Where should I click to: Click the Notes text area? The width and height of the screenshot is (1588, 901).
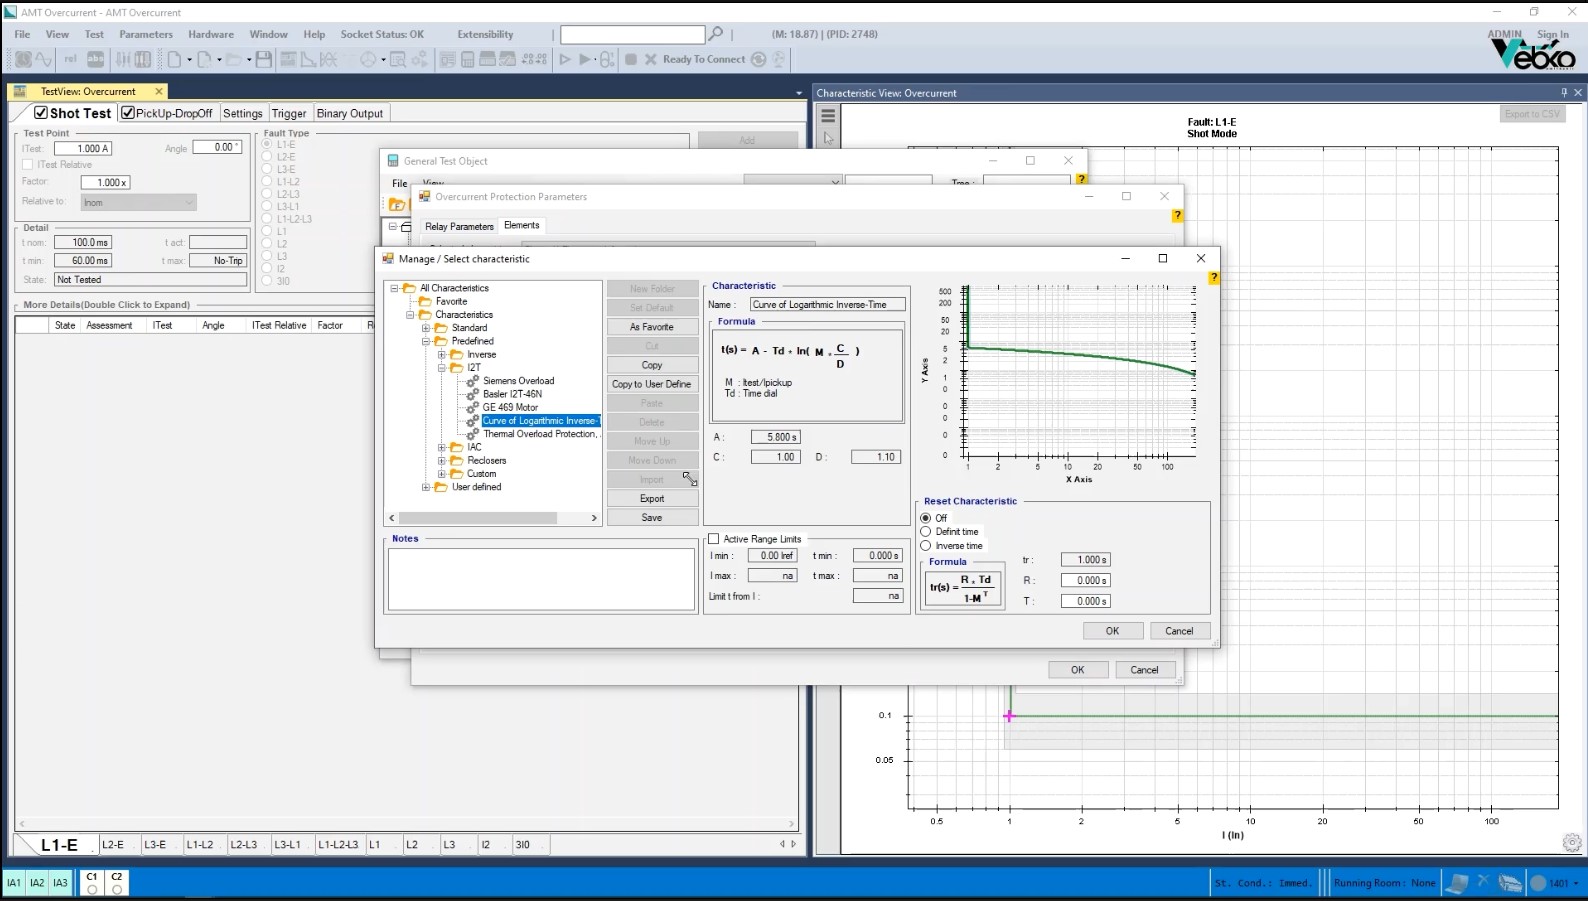pos(541,579)
